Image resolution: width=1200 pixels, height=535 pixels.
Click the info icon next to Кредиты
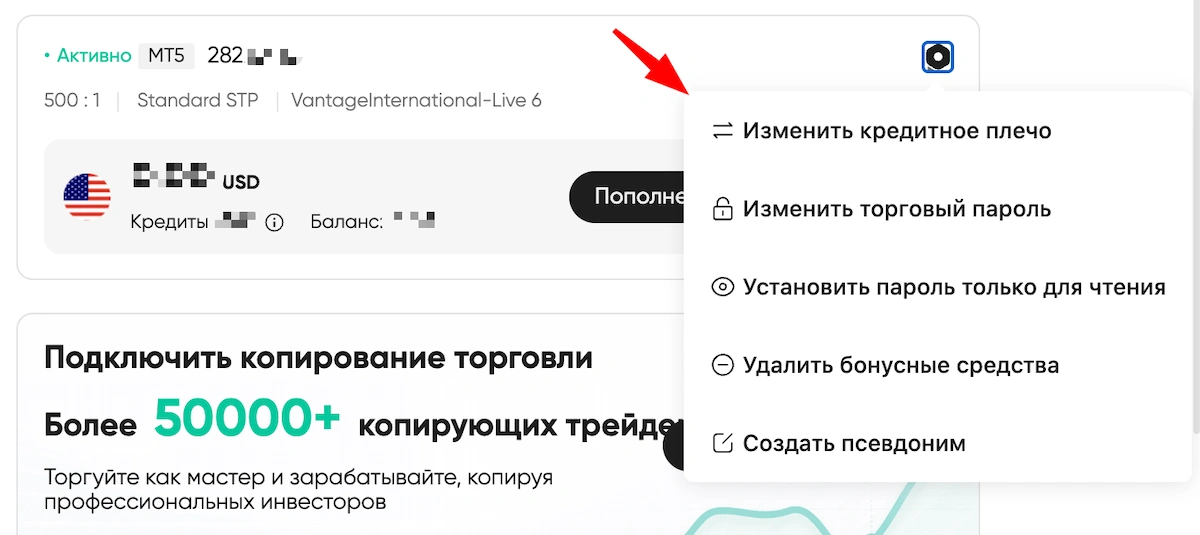pyautogui.click(x=275, y=222)
